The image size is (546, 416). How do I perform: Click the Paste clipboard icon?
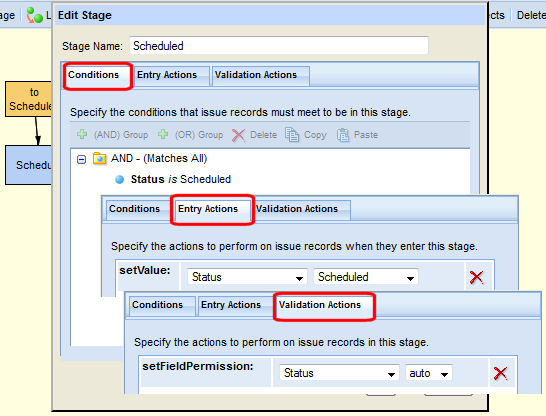tap(343, 135)
